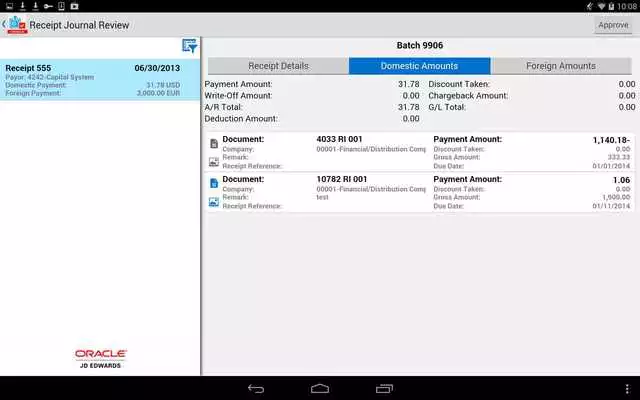Tap the Chargeback Amount label

point(468,96)
